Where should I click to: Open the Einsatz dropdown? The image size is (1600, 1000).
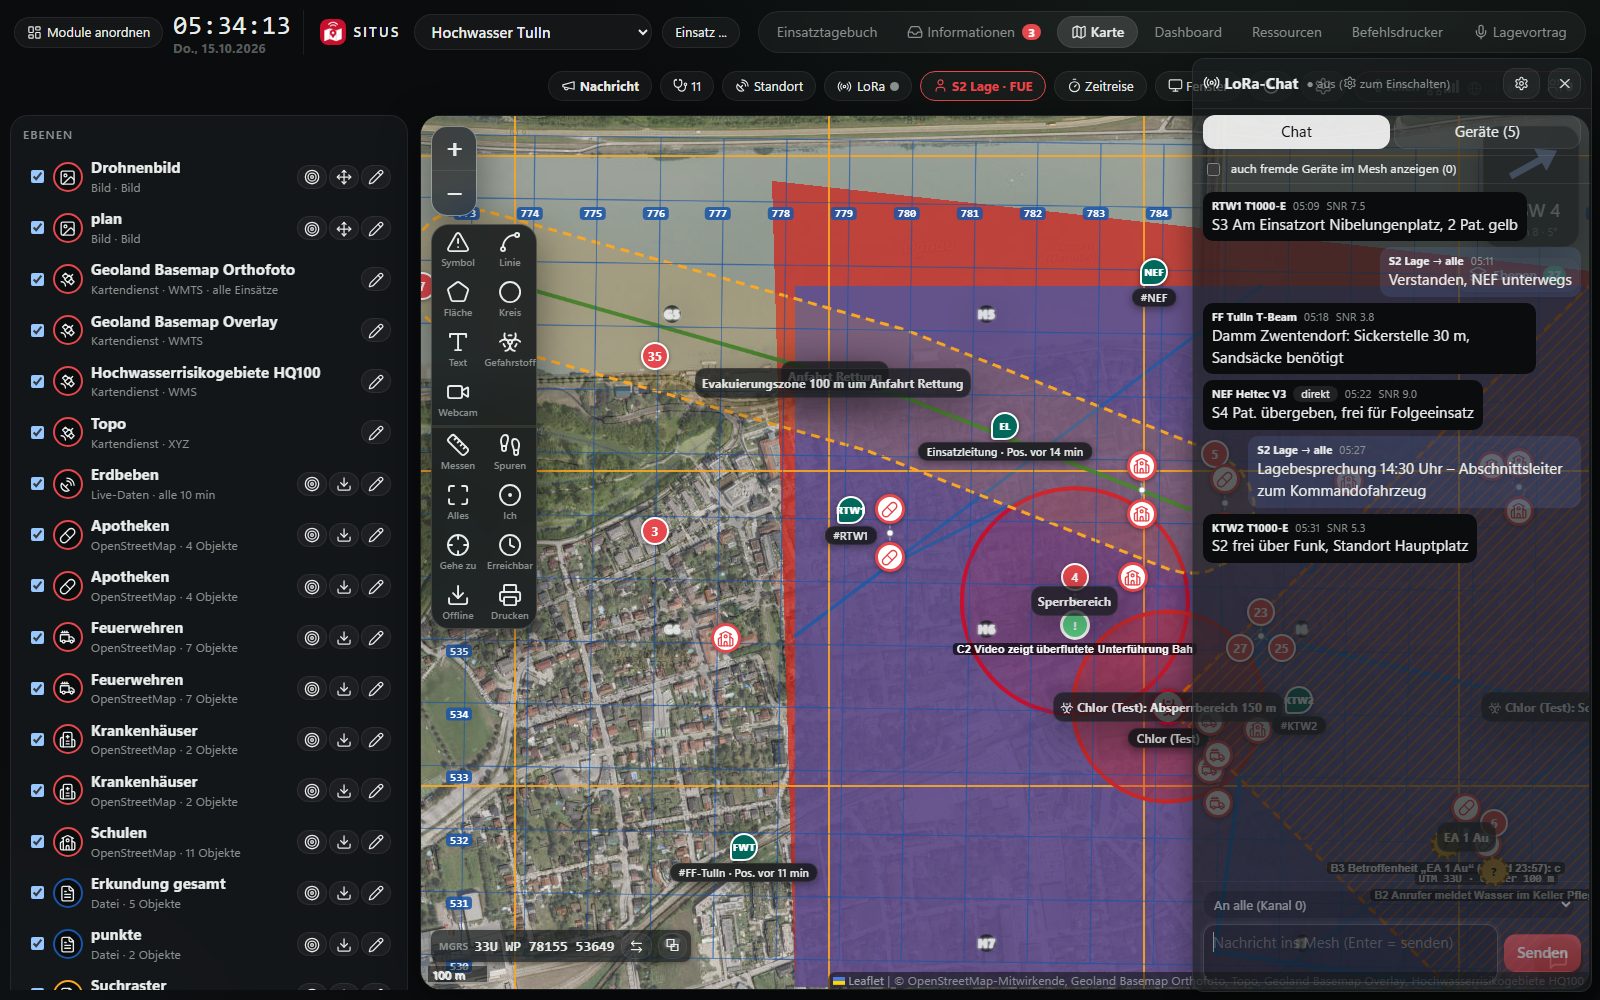pos(701,32)
